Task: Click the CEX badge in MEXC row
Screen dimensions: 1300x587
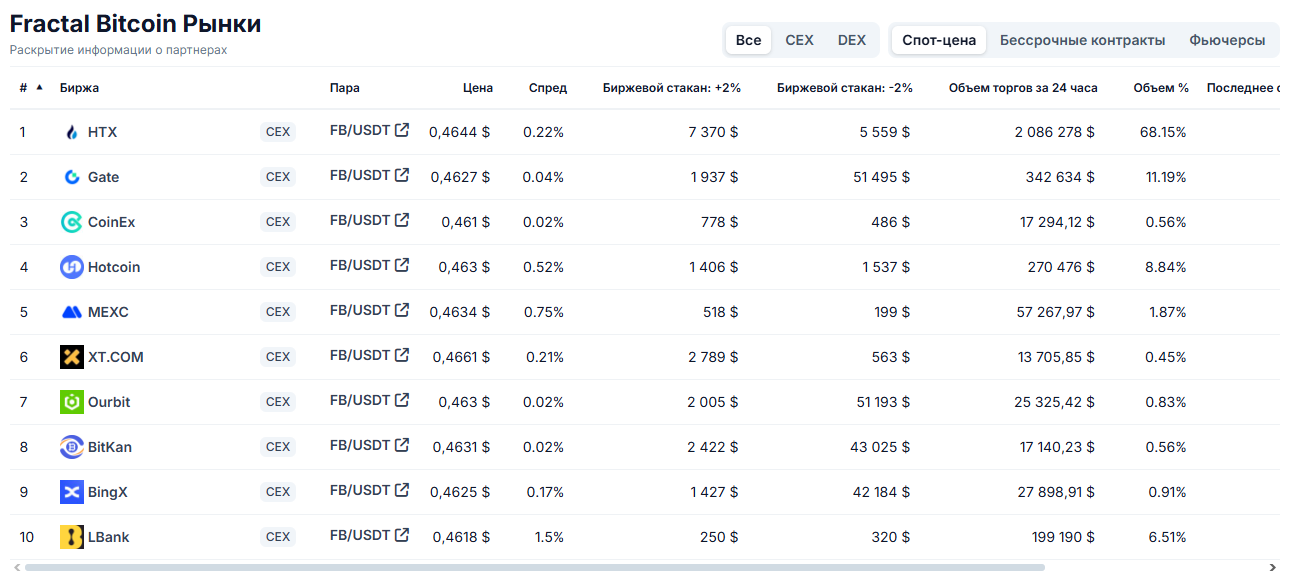Action: pos(278,312)
